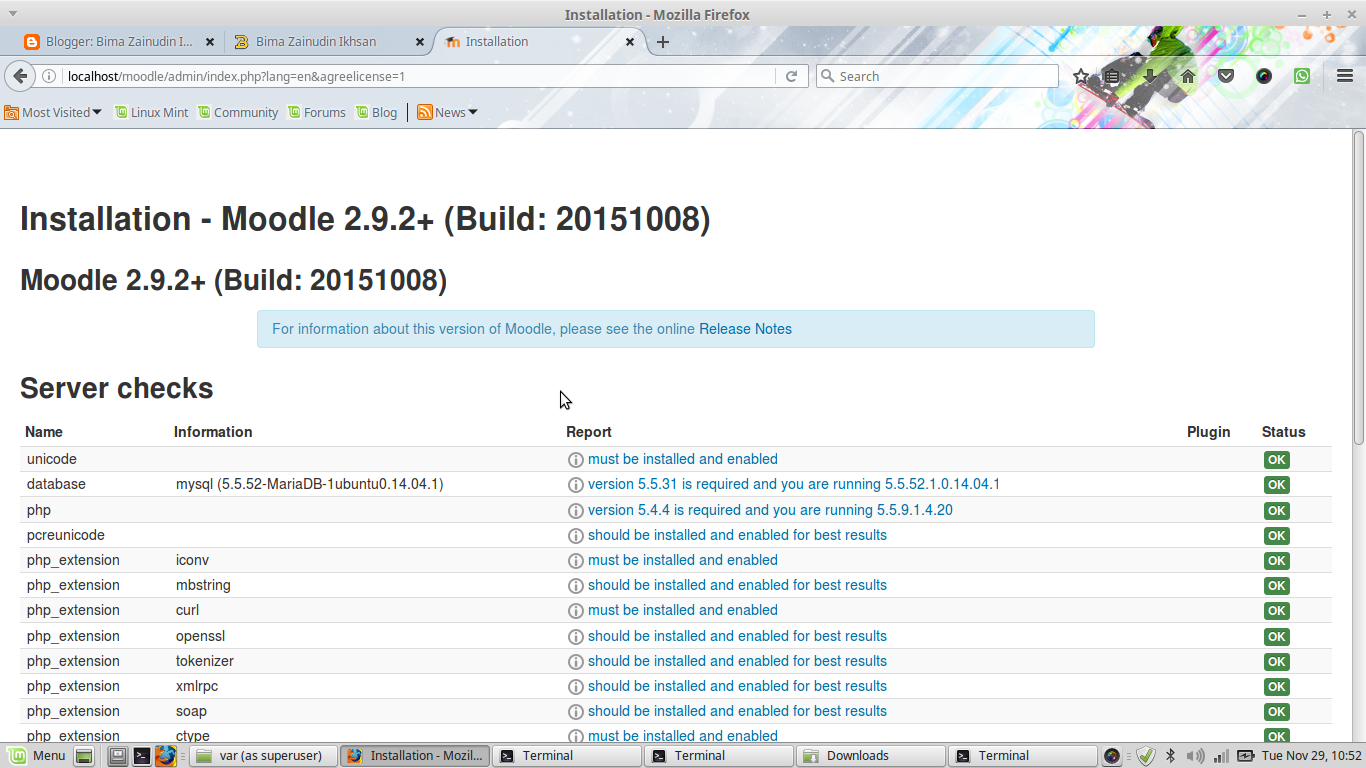Image resolution: width=1366 pixels, height=768 pixels.
Task: Switch to var (as superuser) window
Action: [262, 756]
